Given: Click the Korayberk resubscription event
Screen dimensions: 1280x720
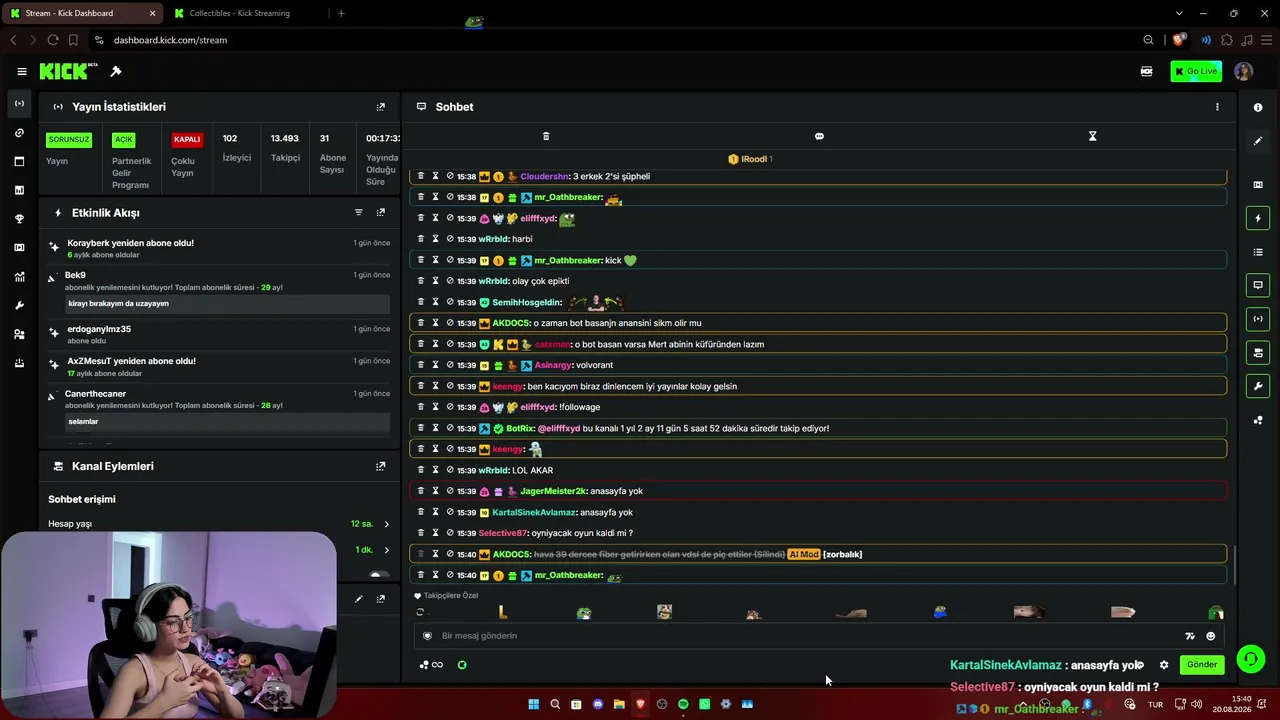Looking at the screenshot, I should [x=220, y=249].
